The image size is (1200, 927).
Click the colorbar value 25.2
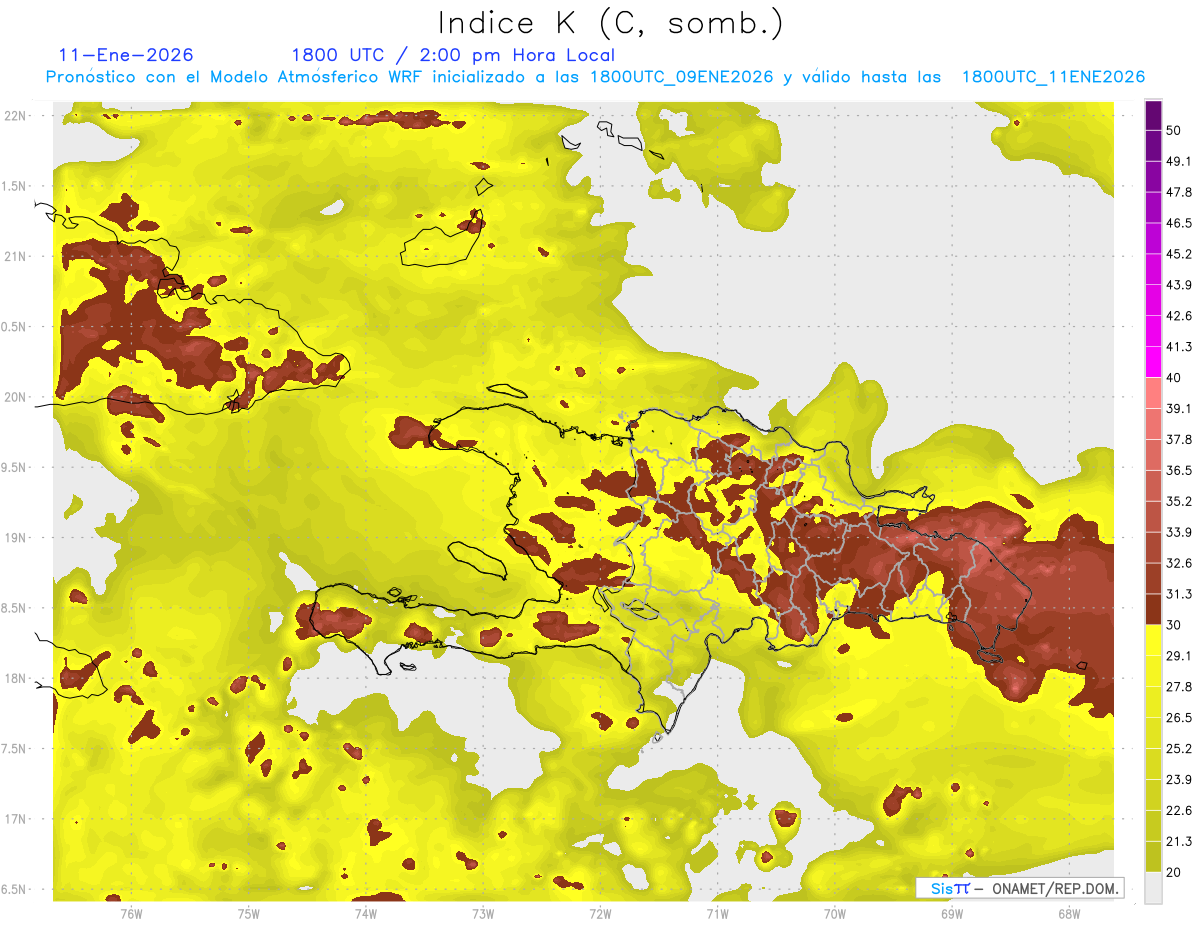point(1179,749)
